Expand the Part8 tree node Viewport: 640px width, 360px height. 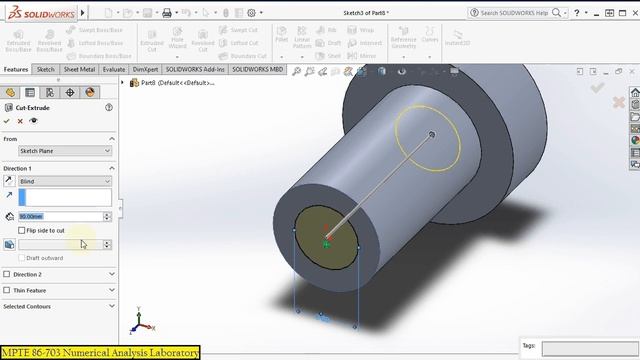[x=122, y=82]
